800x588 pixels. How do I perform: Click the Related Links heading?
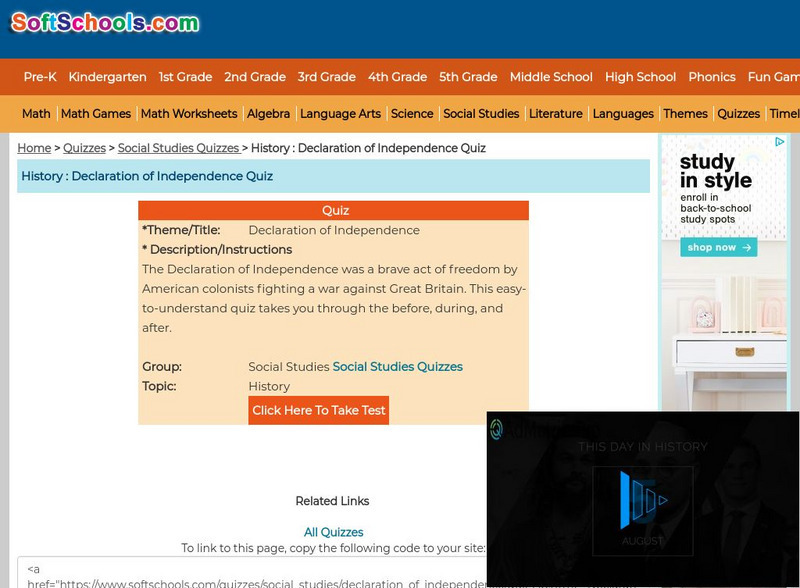coord(332,501)
